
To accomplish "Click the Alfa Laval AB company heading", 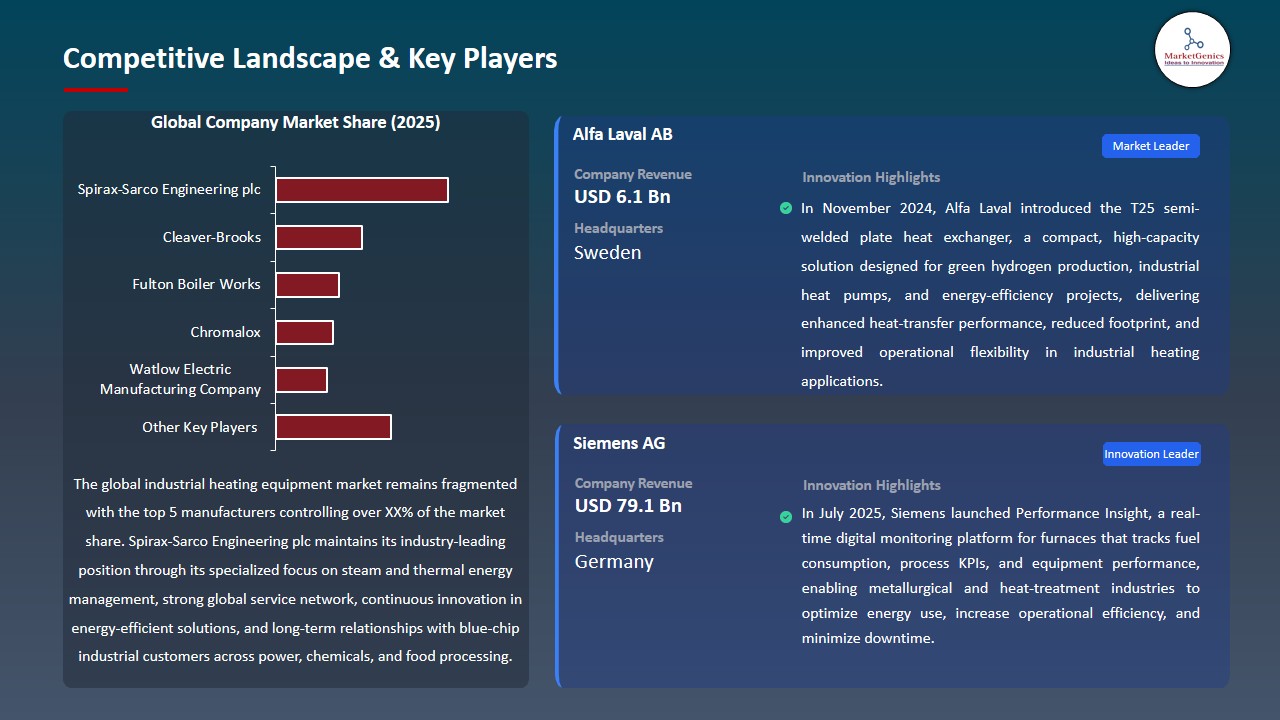I will [x=622, y=134].
